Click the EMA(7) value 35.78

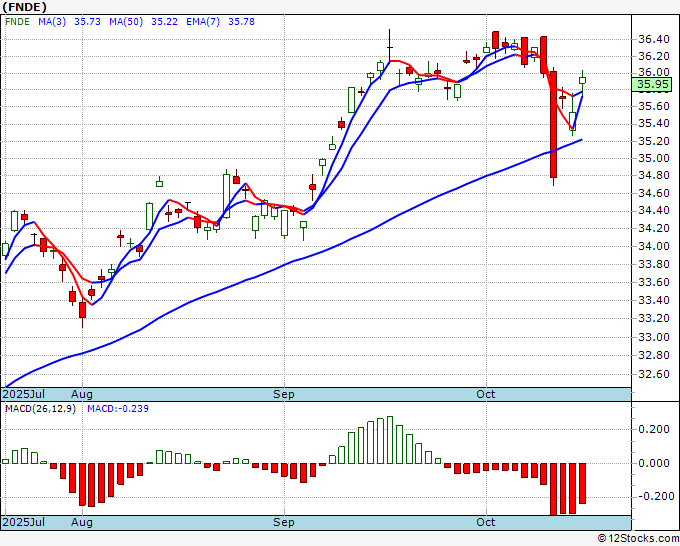click(241, 22)
